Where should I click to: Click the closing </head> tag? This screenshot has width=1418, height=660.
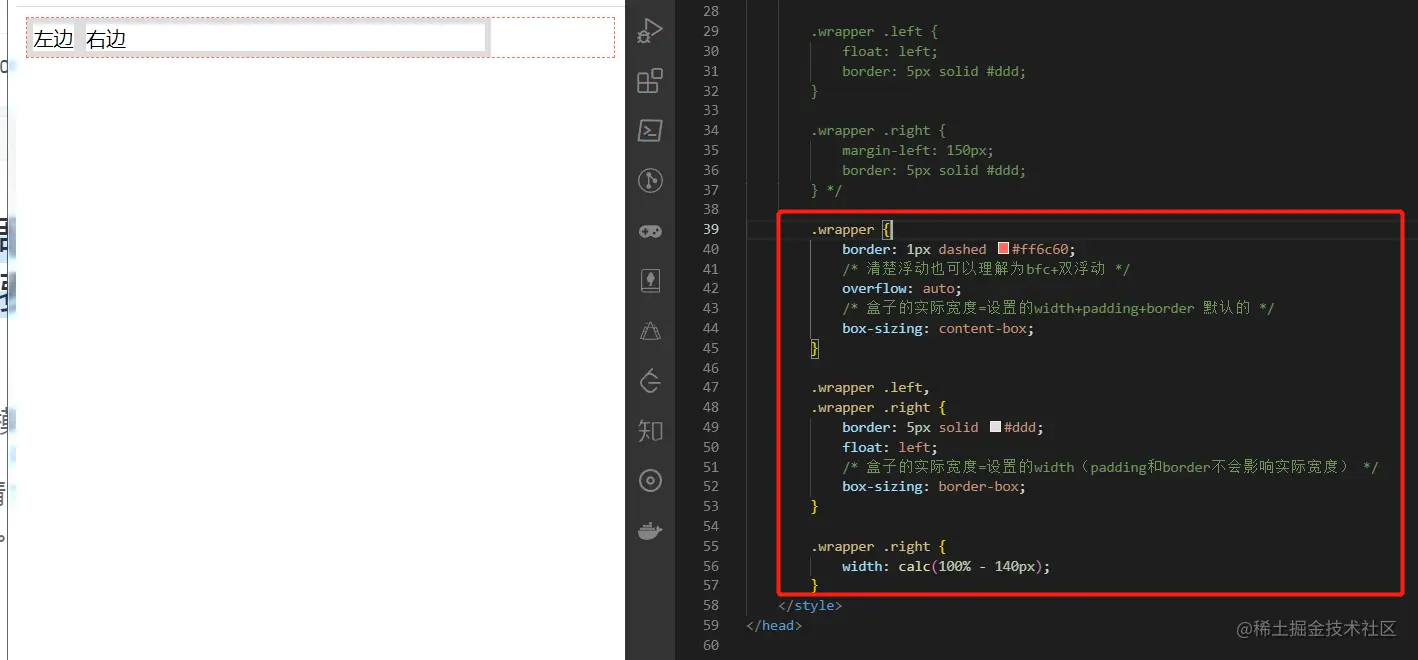(774, 625)
